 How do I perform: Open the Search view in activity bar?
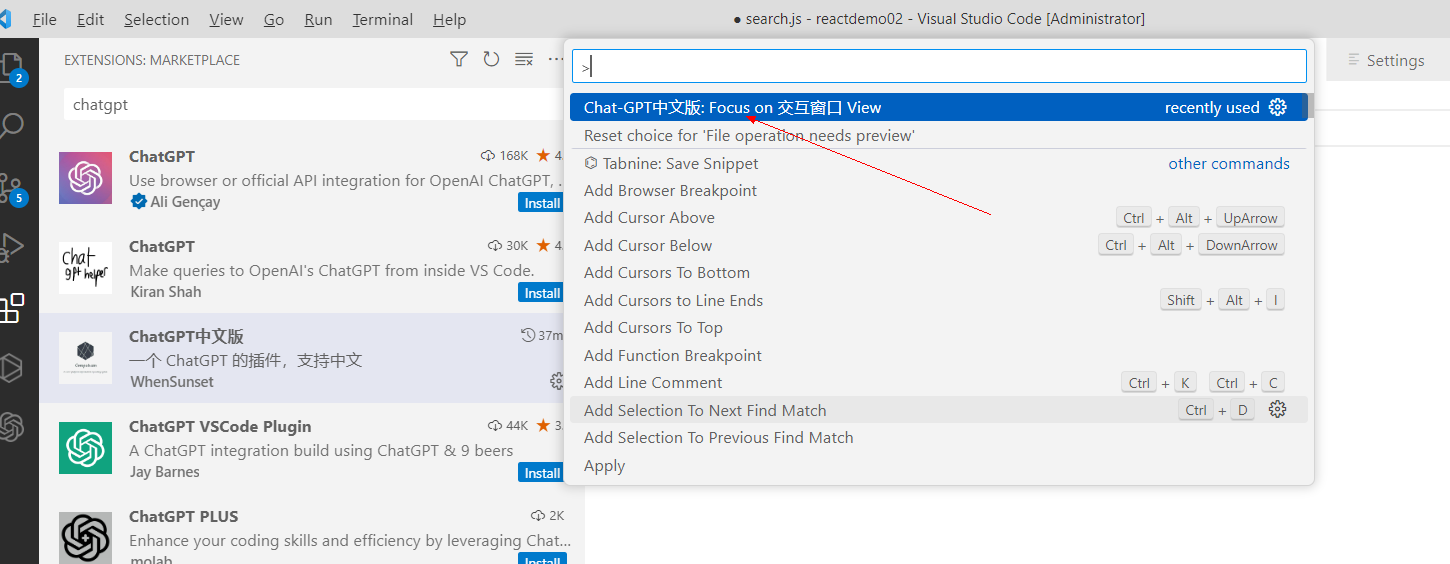[x=12, y=126]
